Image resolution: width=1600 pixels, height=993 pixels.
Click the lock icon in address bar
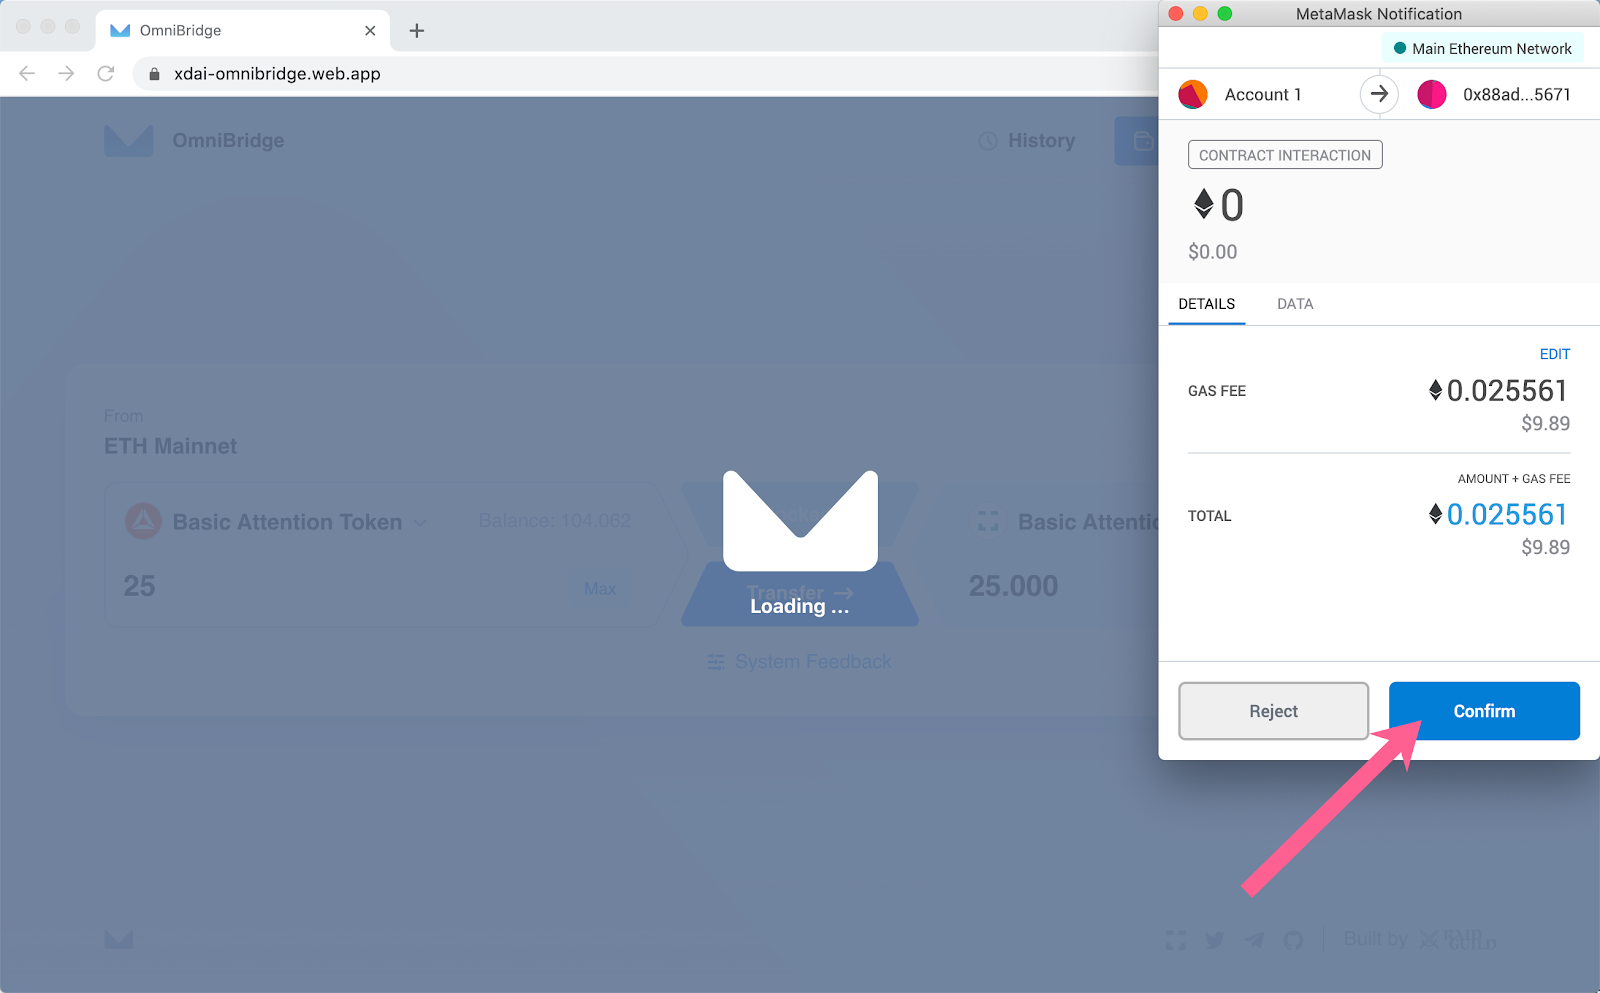pyautogui.click(x=154, y=74)
